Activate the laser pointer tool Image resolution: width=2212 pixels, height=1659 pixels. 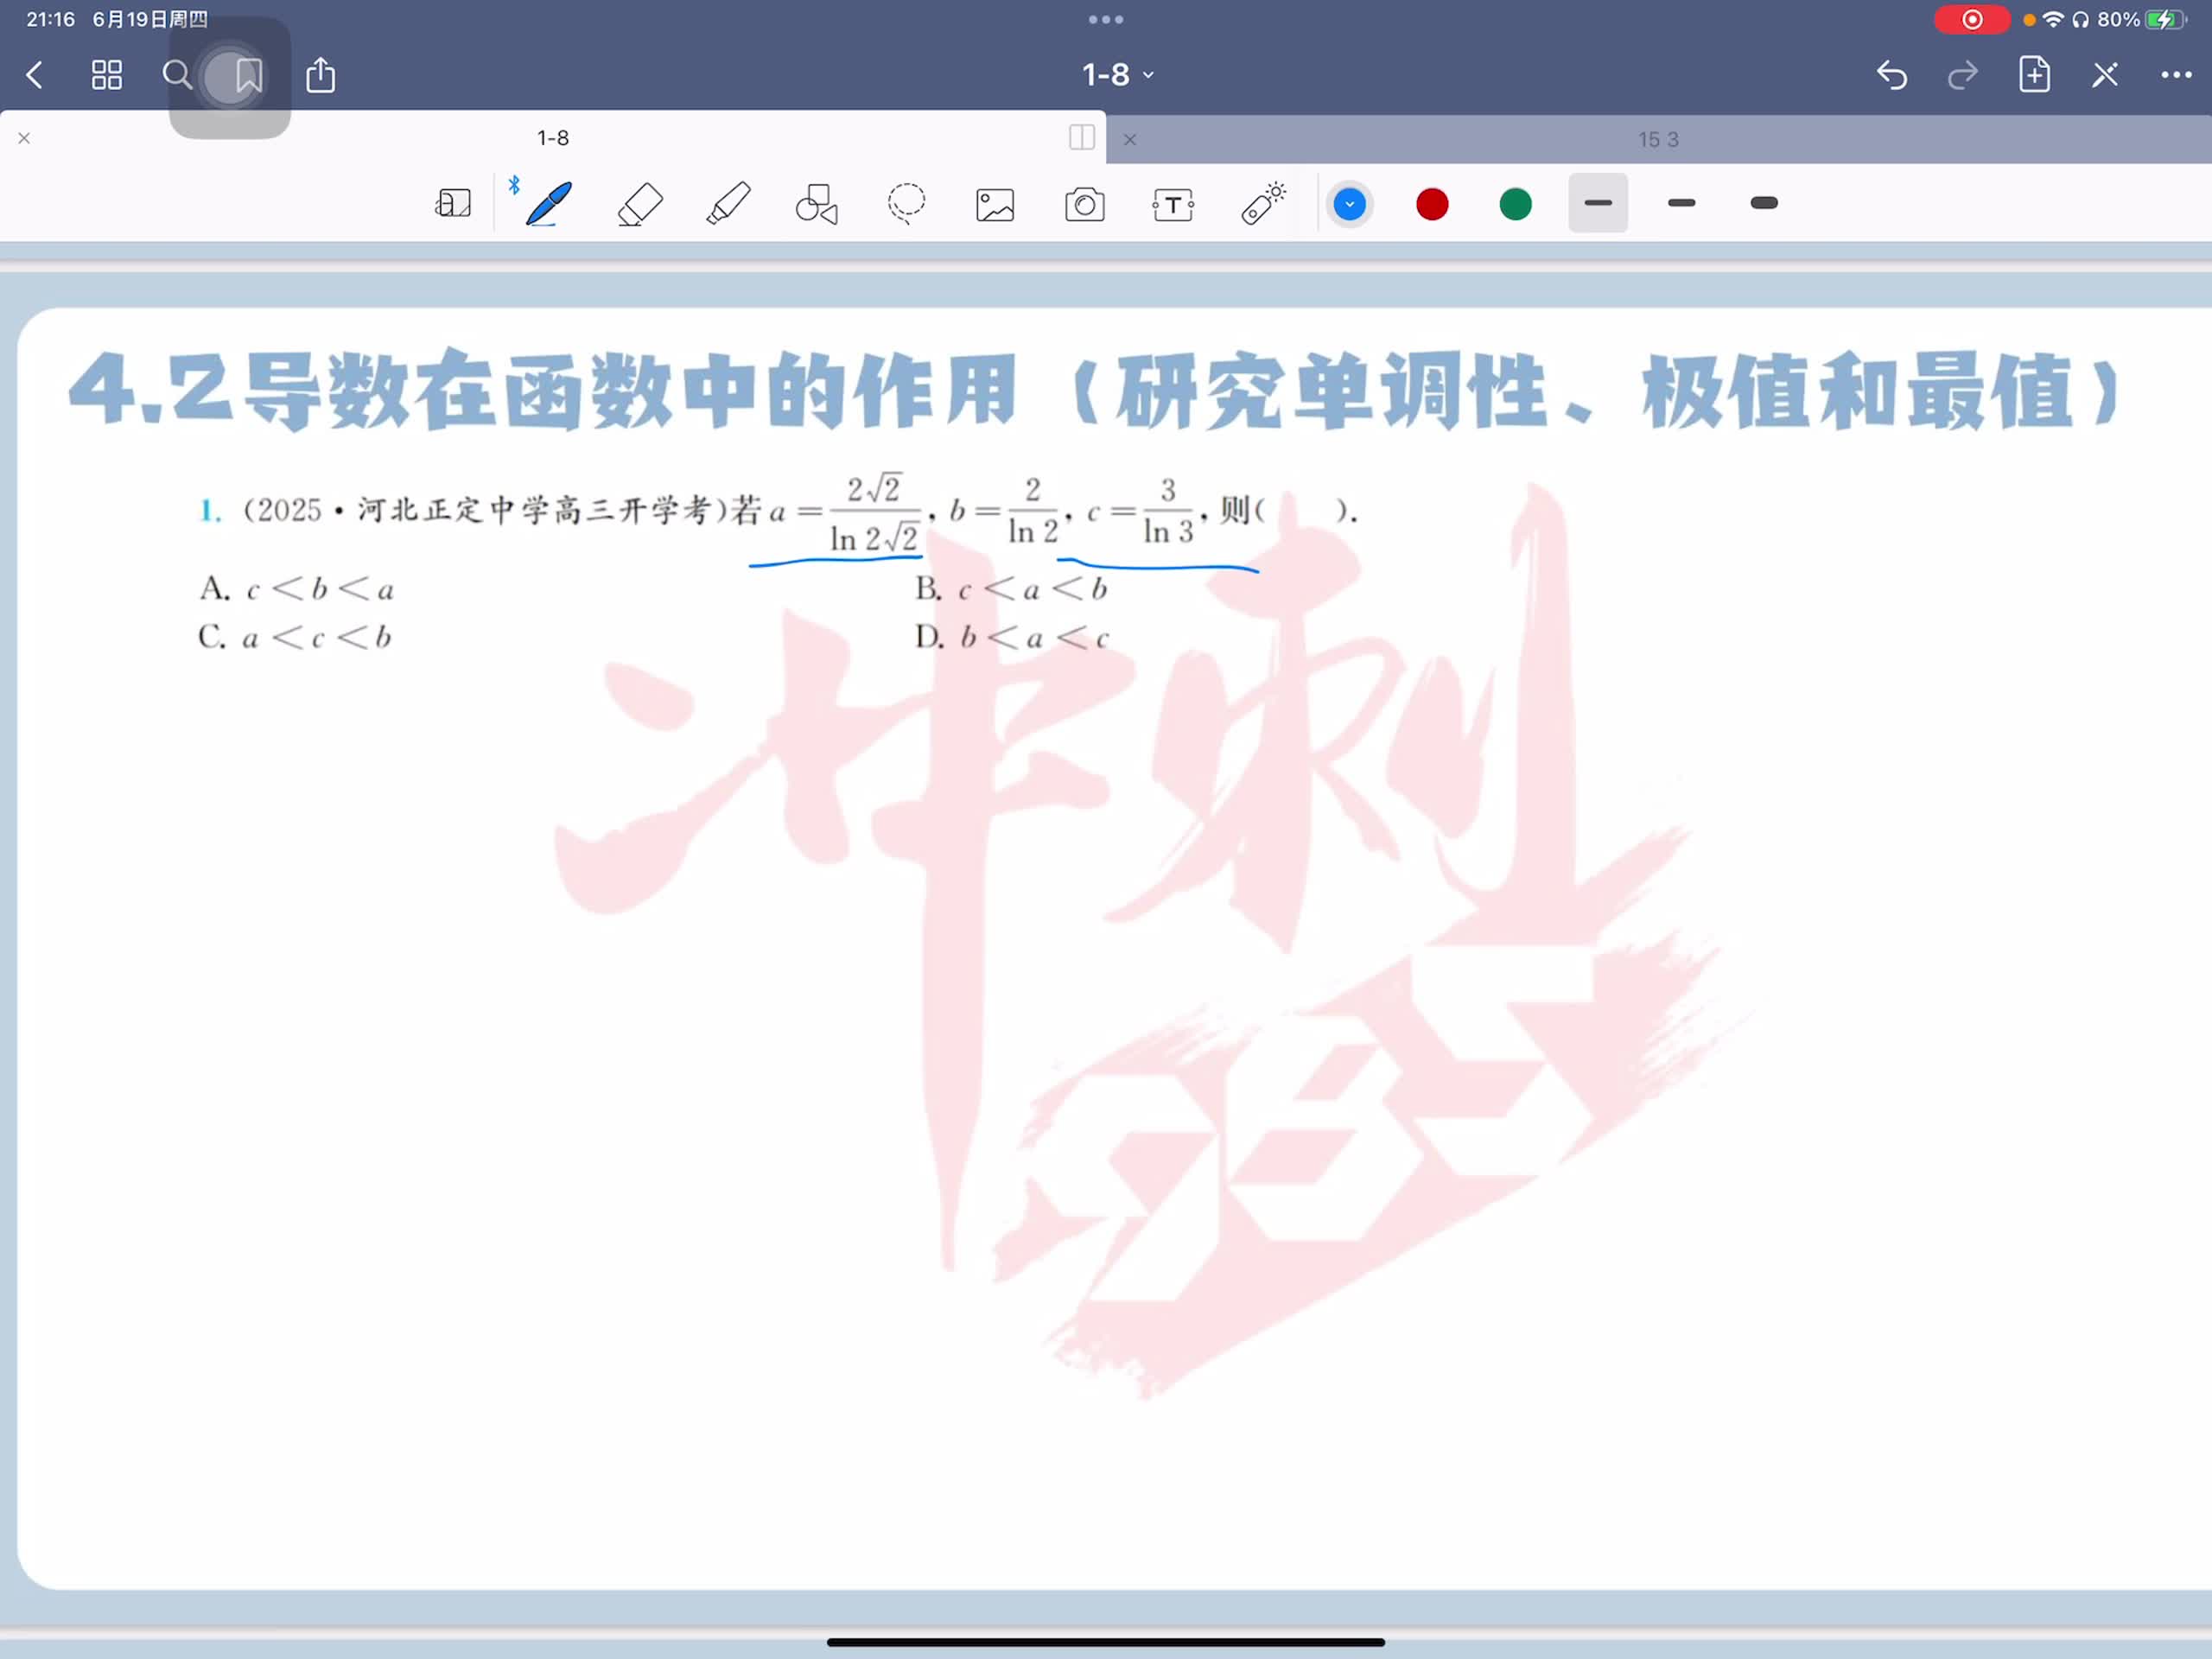pos(1263,204)
